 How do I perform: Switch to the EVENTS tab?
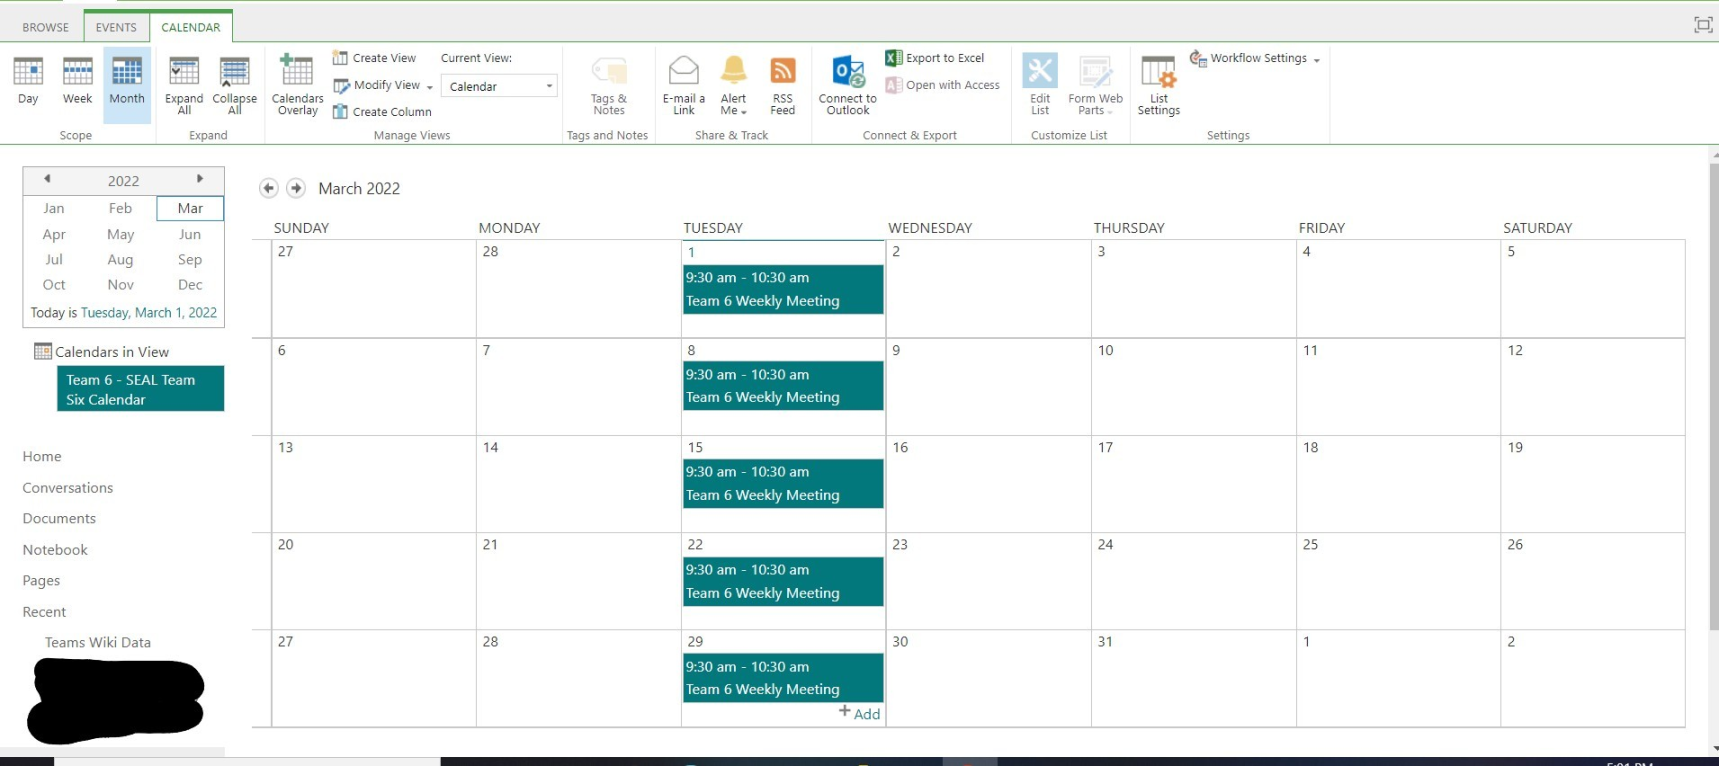pos(116,27)
